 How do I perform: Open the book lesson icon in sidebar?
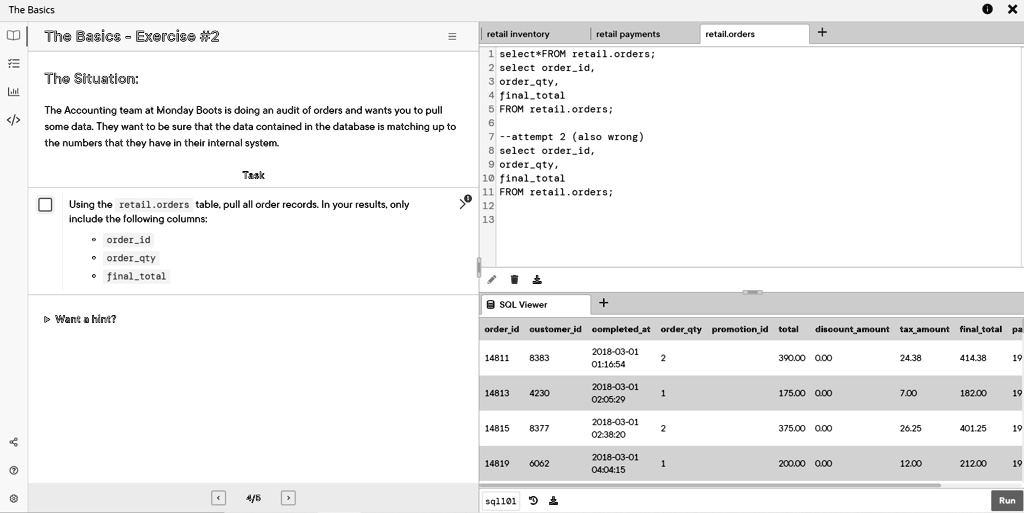13,35
